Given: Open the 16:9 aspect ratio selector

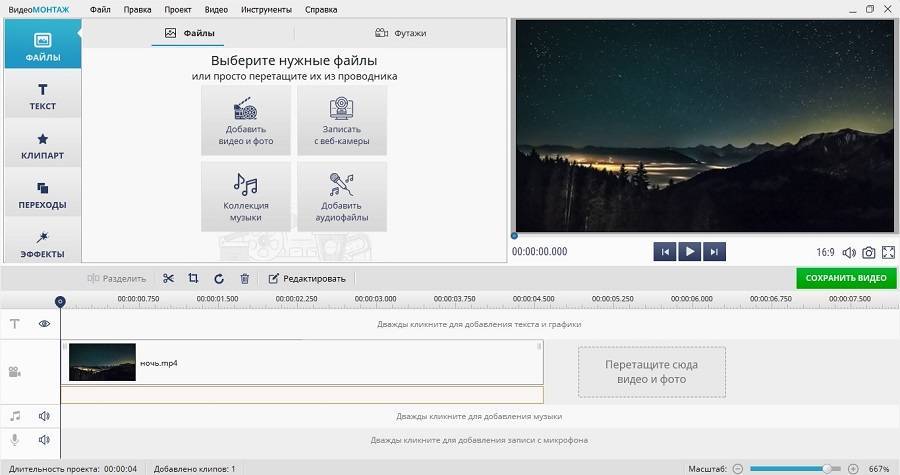Looking at the screenshot, I should click(826, 253).
